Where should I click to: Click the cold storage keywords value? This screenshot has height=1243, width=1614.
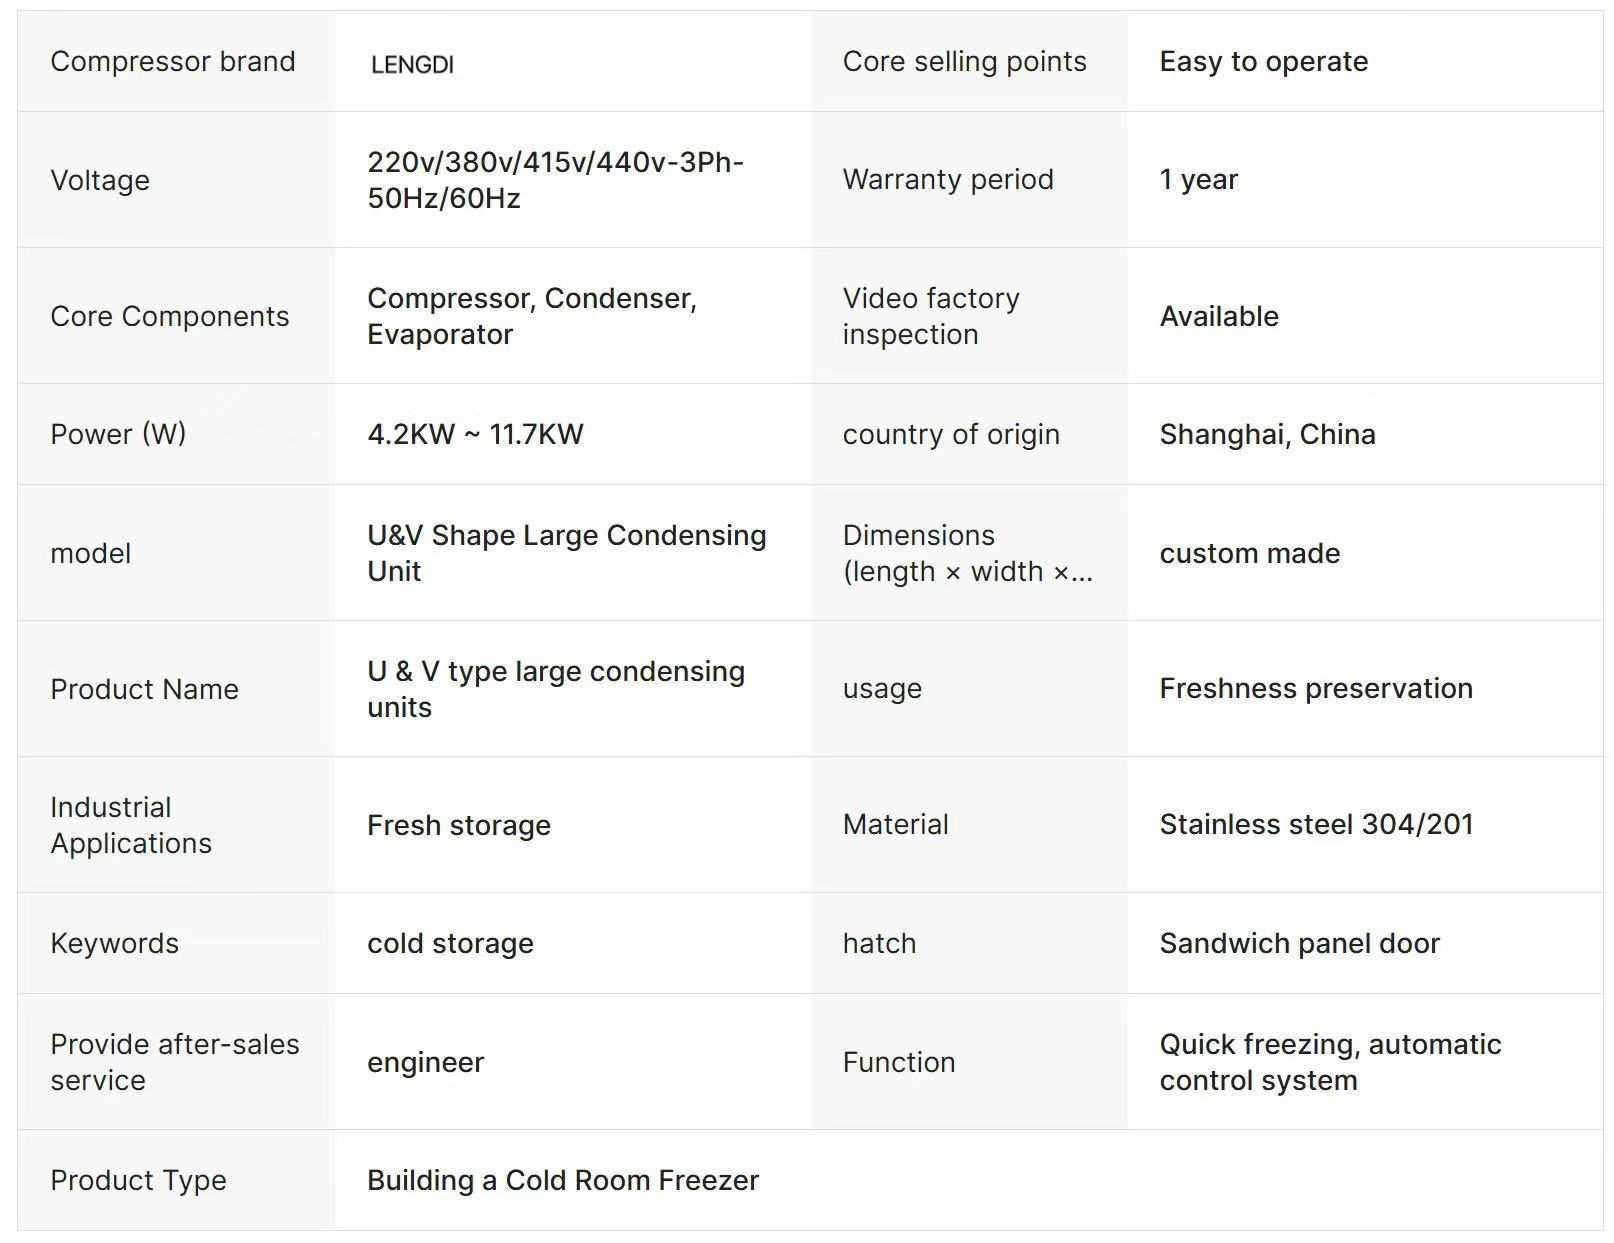[450, 943]
